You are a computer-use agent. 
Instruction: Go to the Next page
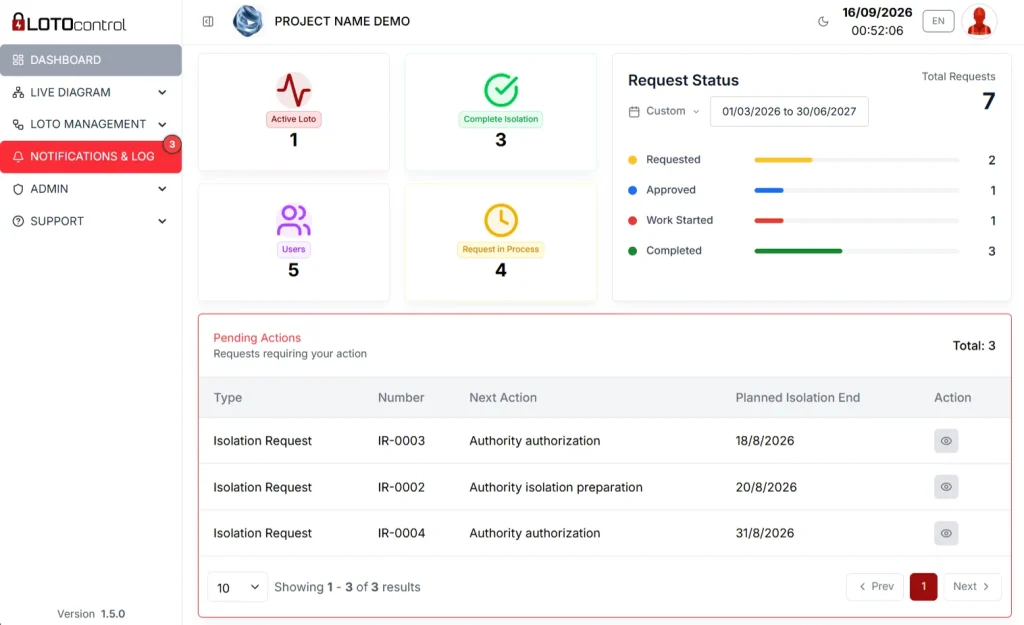tap(971, 586)
